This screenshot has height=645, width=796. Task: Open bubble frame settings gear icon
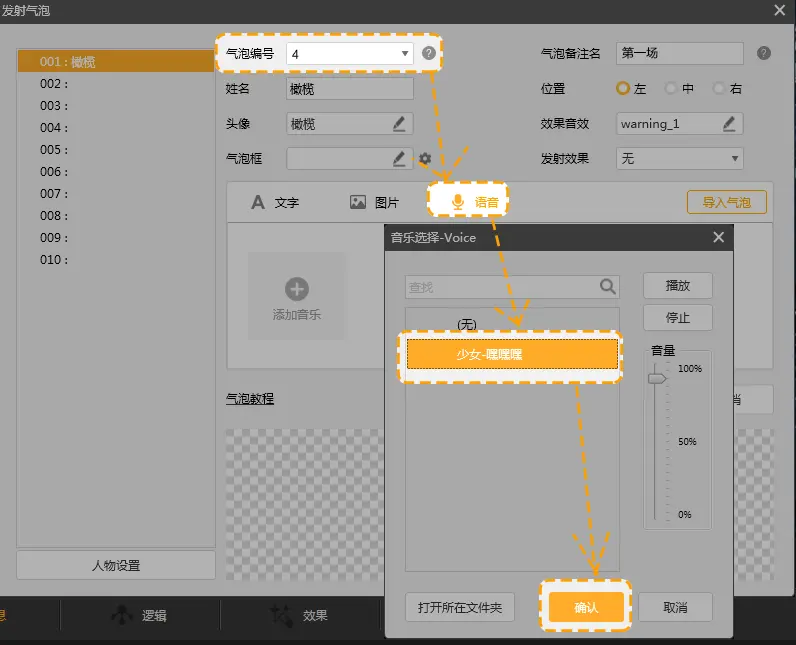[425, 159]
